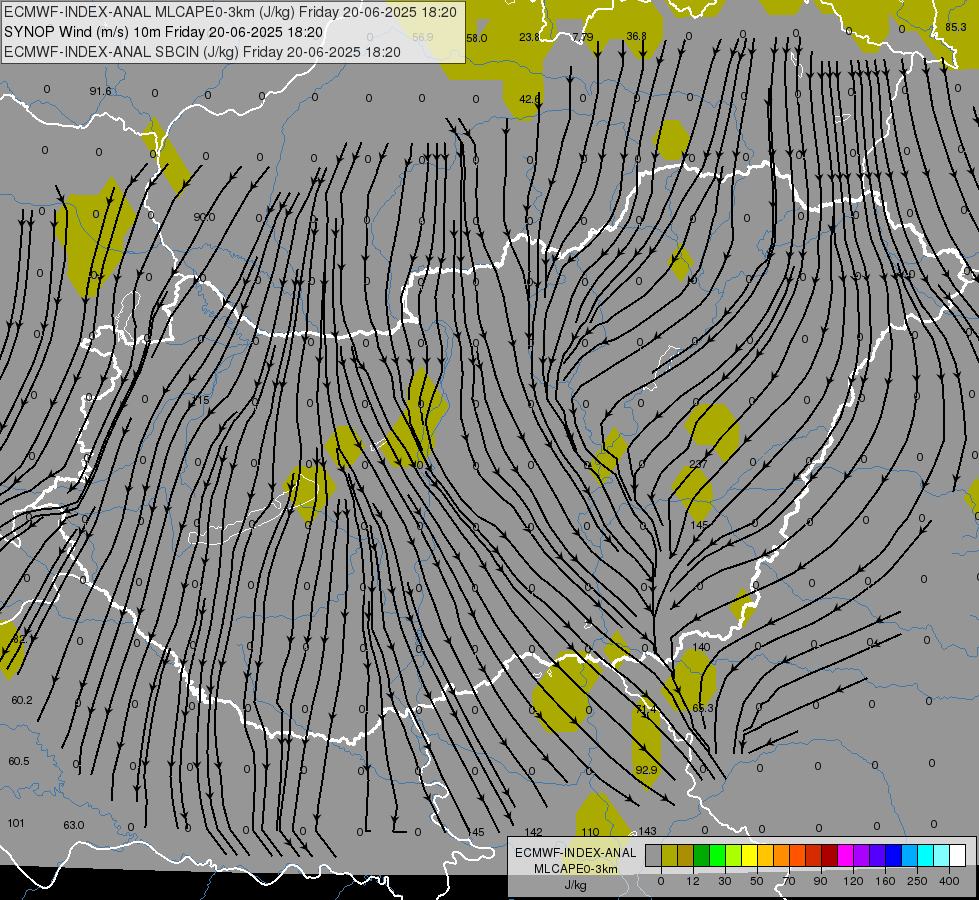Click legend tick label 30
Image resolution: width=979 pixels, height=900 pixels.
tap(725, 881)
